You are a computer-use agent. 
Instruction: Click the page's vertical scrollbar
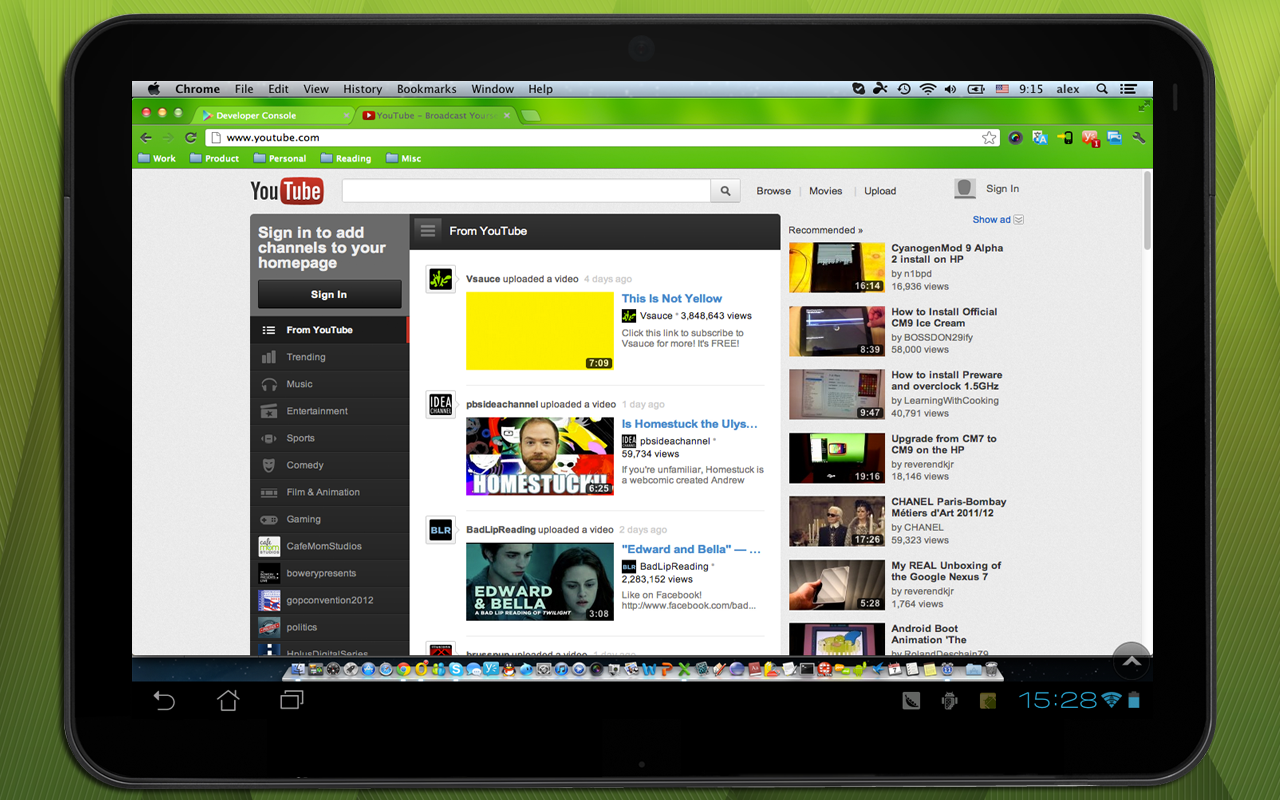[x=1147, y=210]
